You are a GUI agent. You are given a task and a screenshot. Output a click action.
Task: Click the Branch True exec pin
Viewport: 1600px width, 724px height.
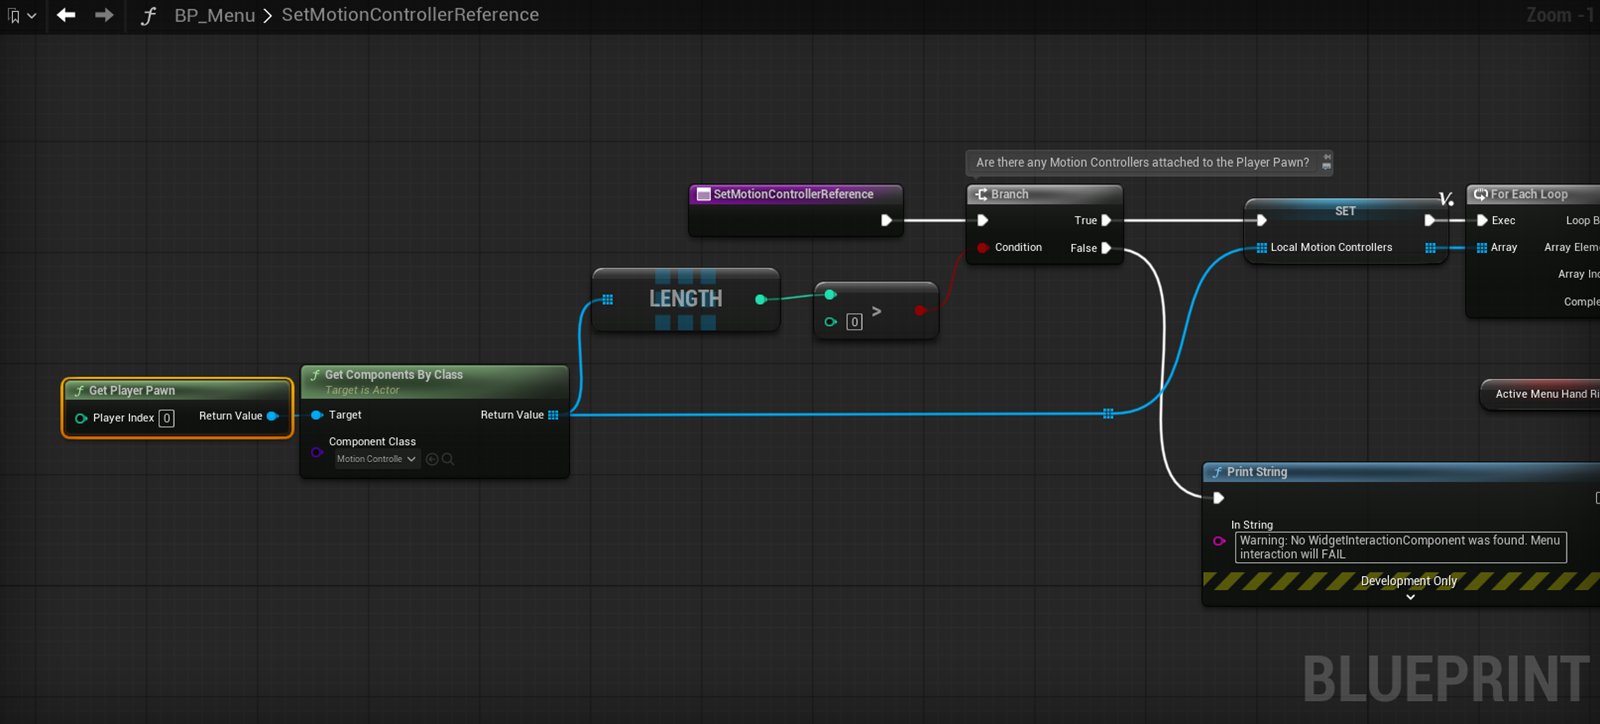[x=1106, y=220]
